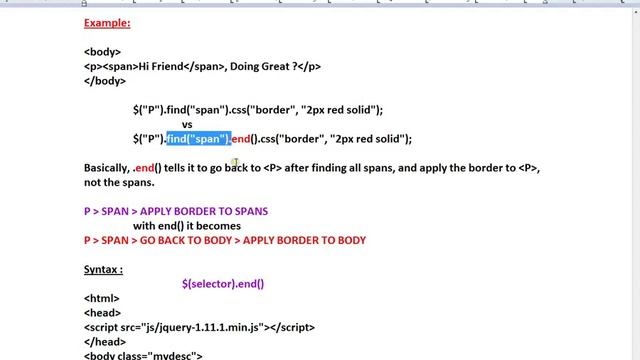The width and height of the screenshot is (640, 360).
Task: Click the '<body>' line under Example
Action: 102,52
